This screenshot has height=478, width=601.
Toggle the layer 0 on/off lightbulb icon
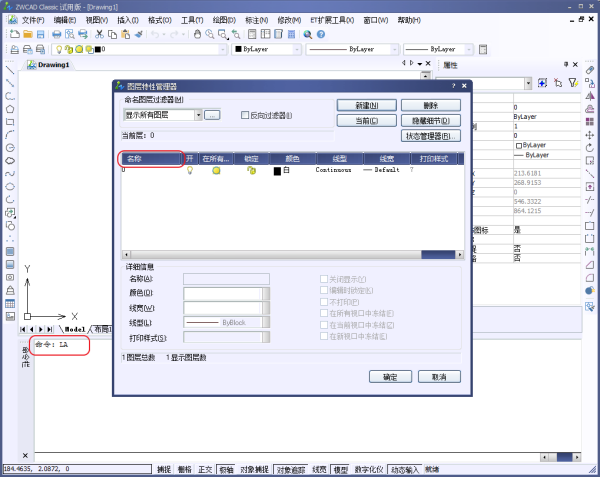pyautogui.click(x=190, y=171)
